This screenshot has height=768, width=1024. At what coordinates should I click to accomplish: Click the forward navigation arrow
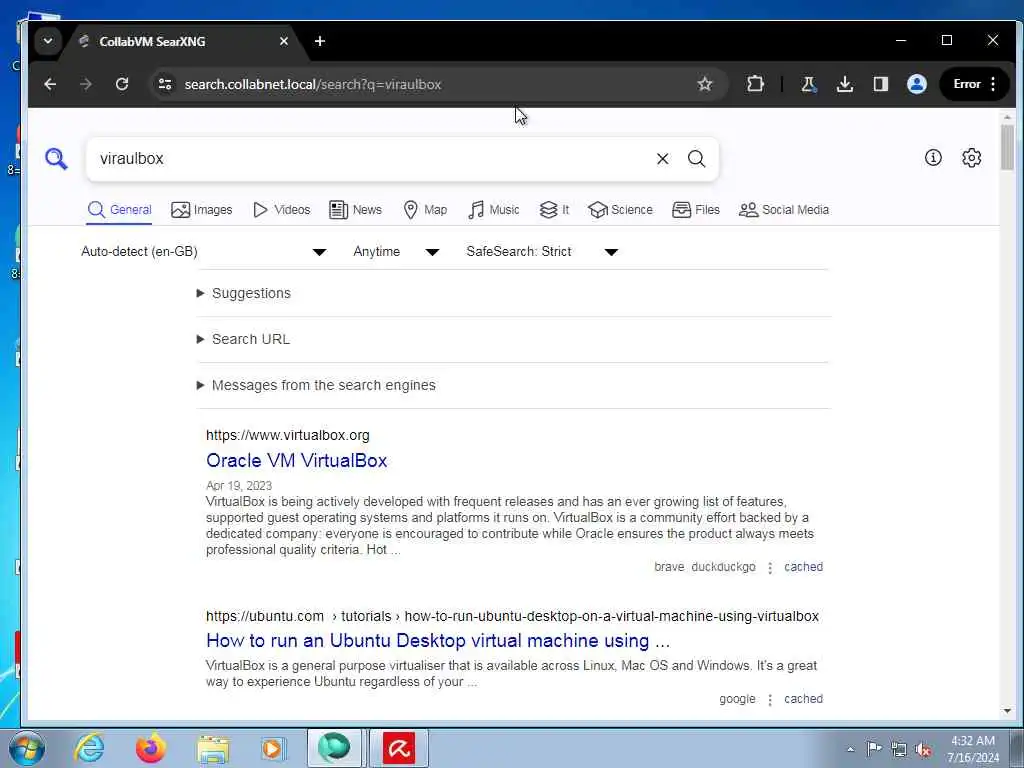[x=86, y=84]
